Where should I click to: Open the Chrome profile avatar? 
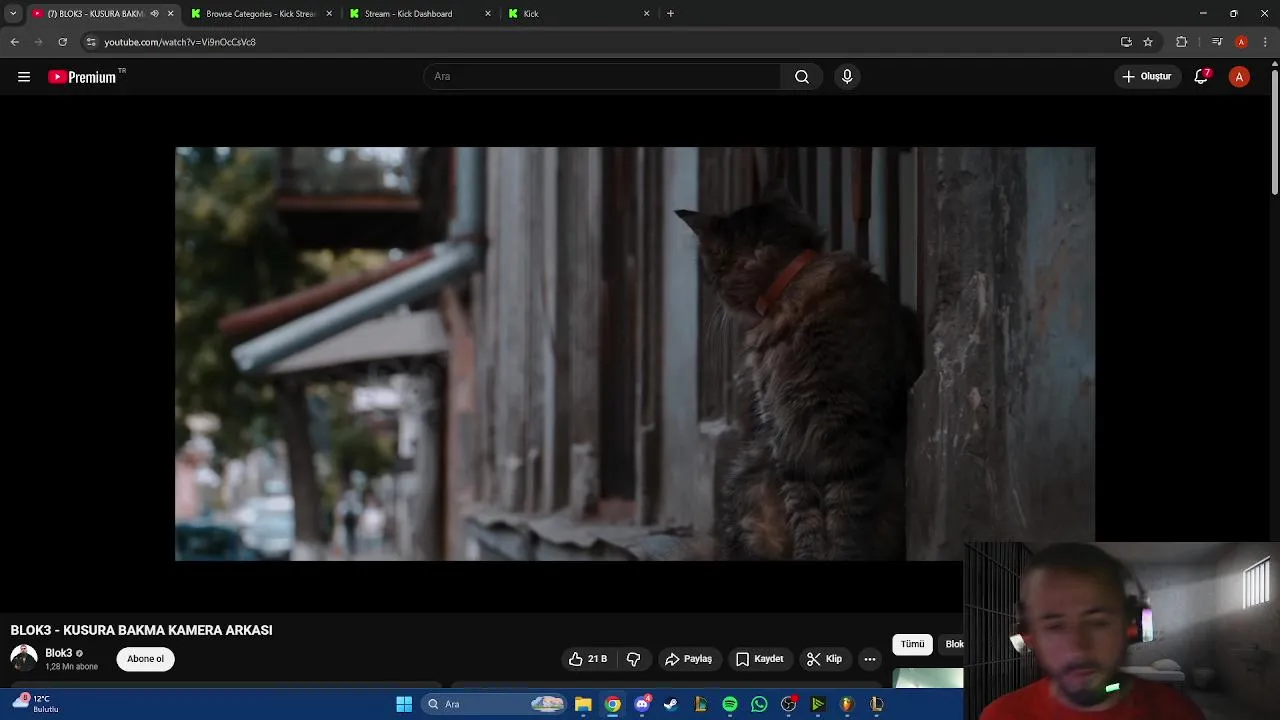pos(1241,42)
